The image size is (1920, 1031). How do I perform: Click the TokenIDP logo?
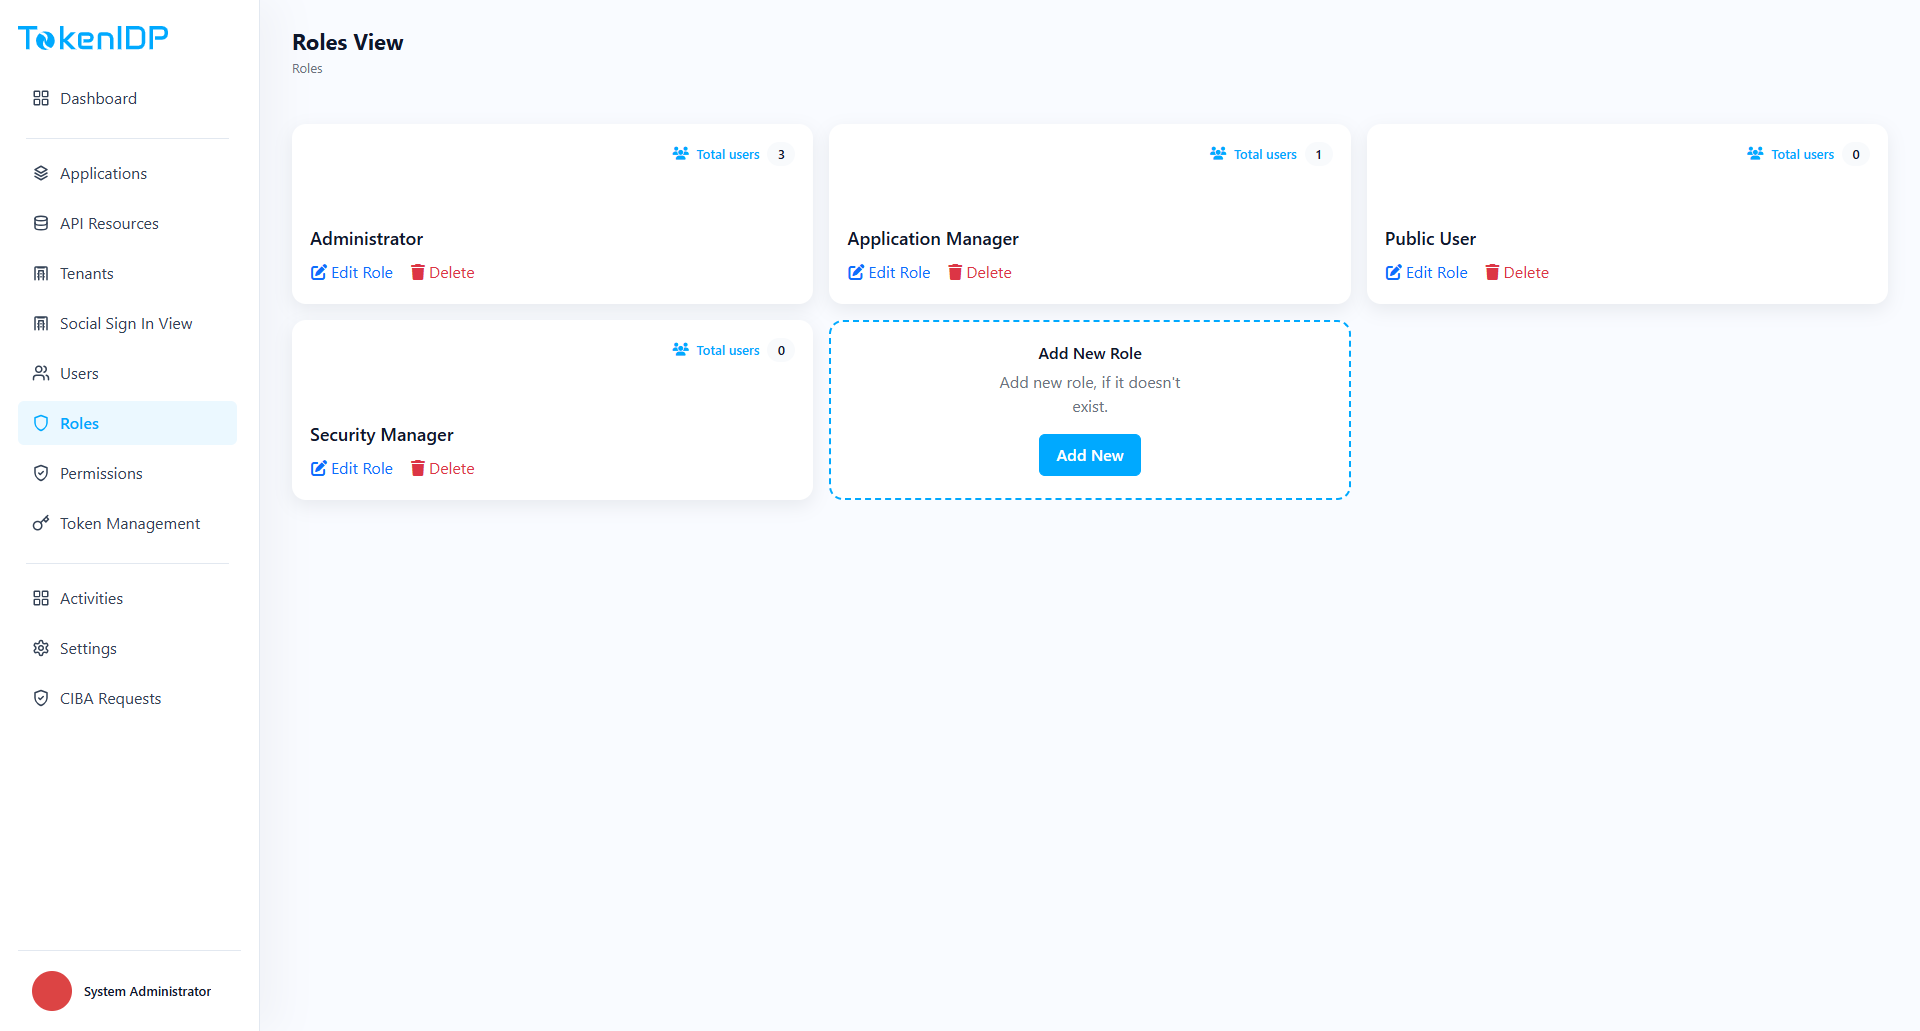(x=93, y=38)
